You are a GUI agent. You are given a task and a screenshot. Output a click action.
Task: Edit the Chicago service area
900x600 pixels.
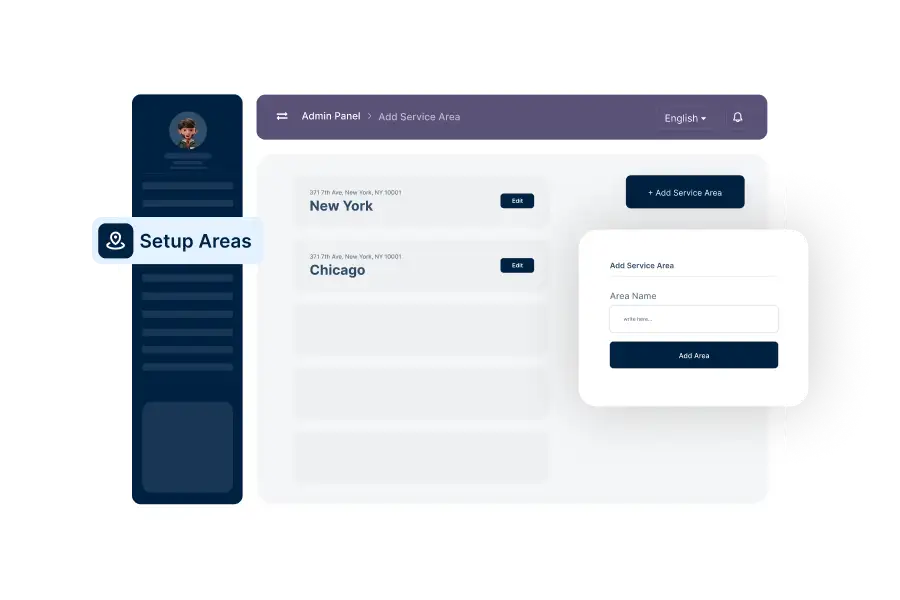tap(517, 266)
